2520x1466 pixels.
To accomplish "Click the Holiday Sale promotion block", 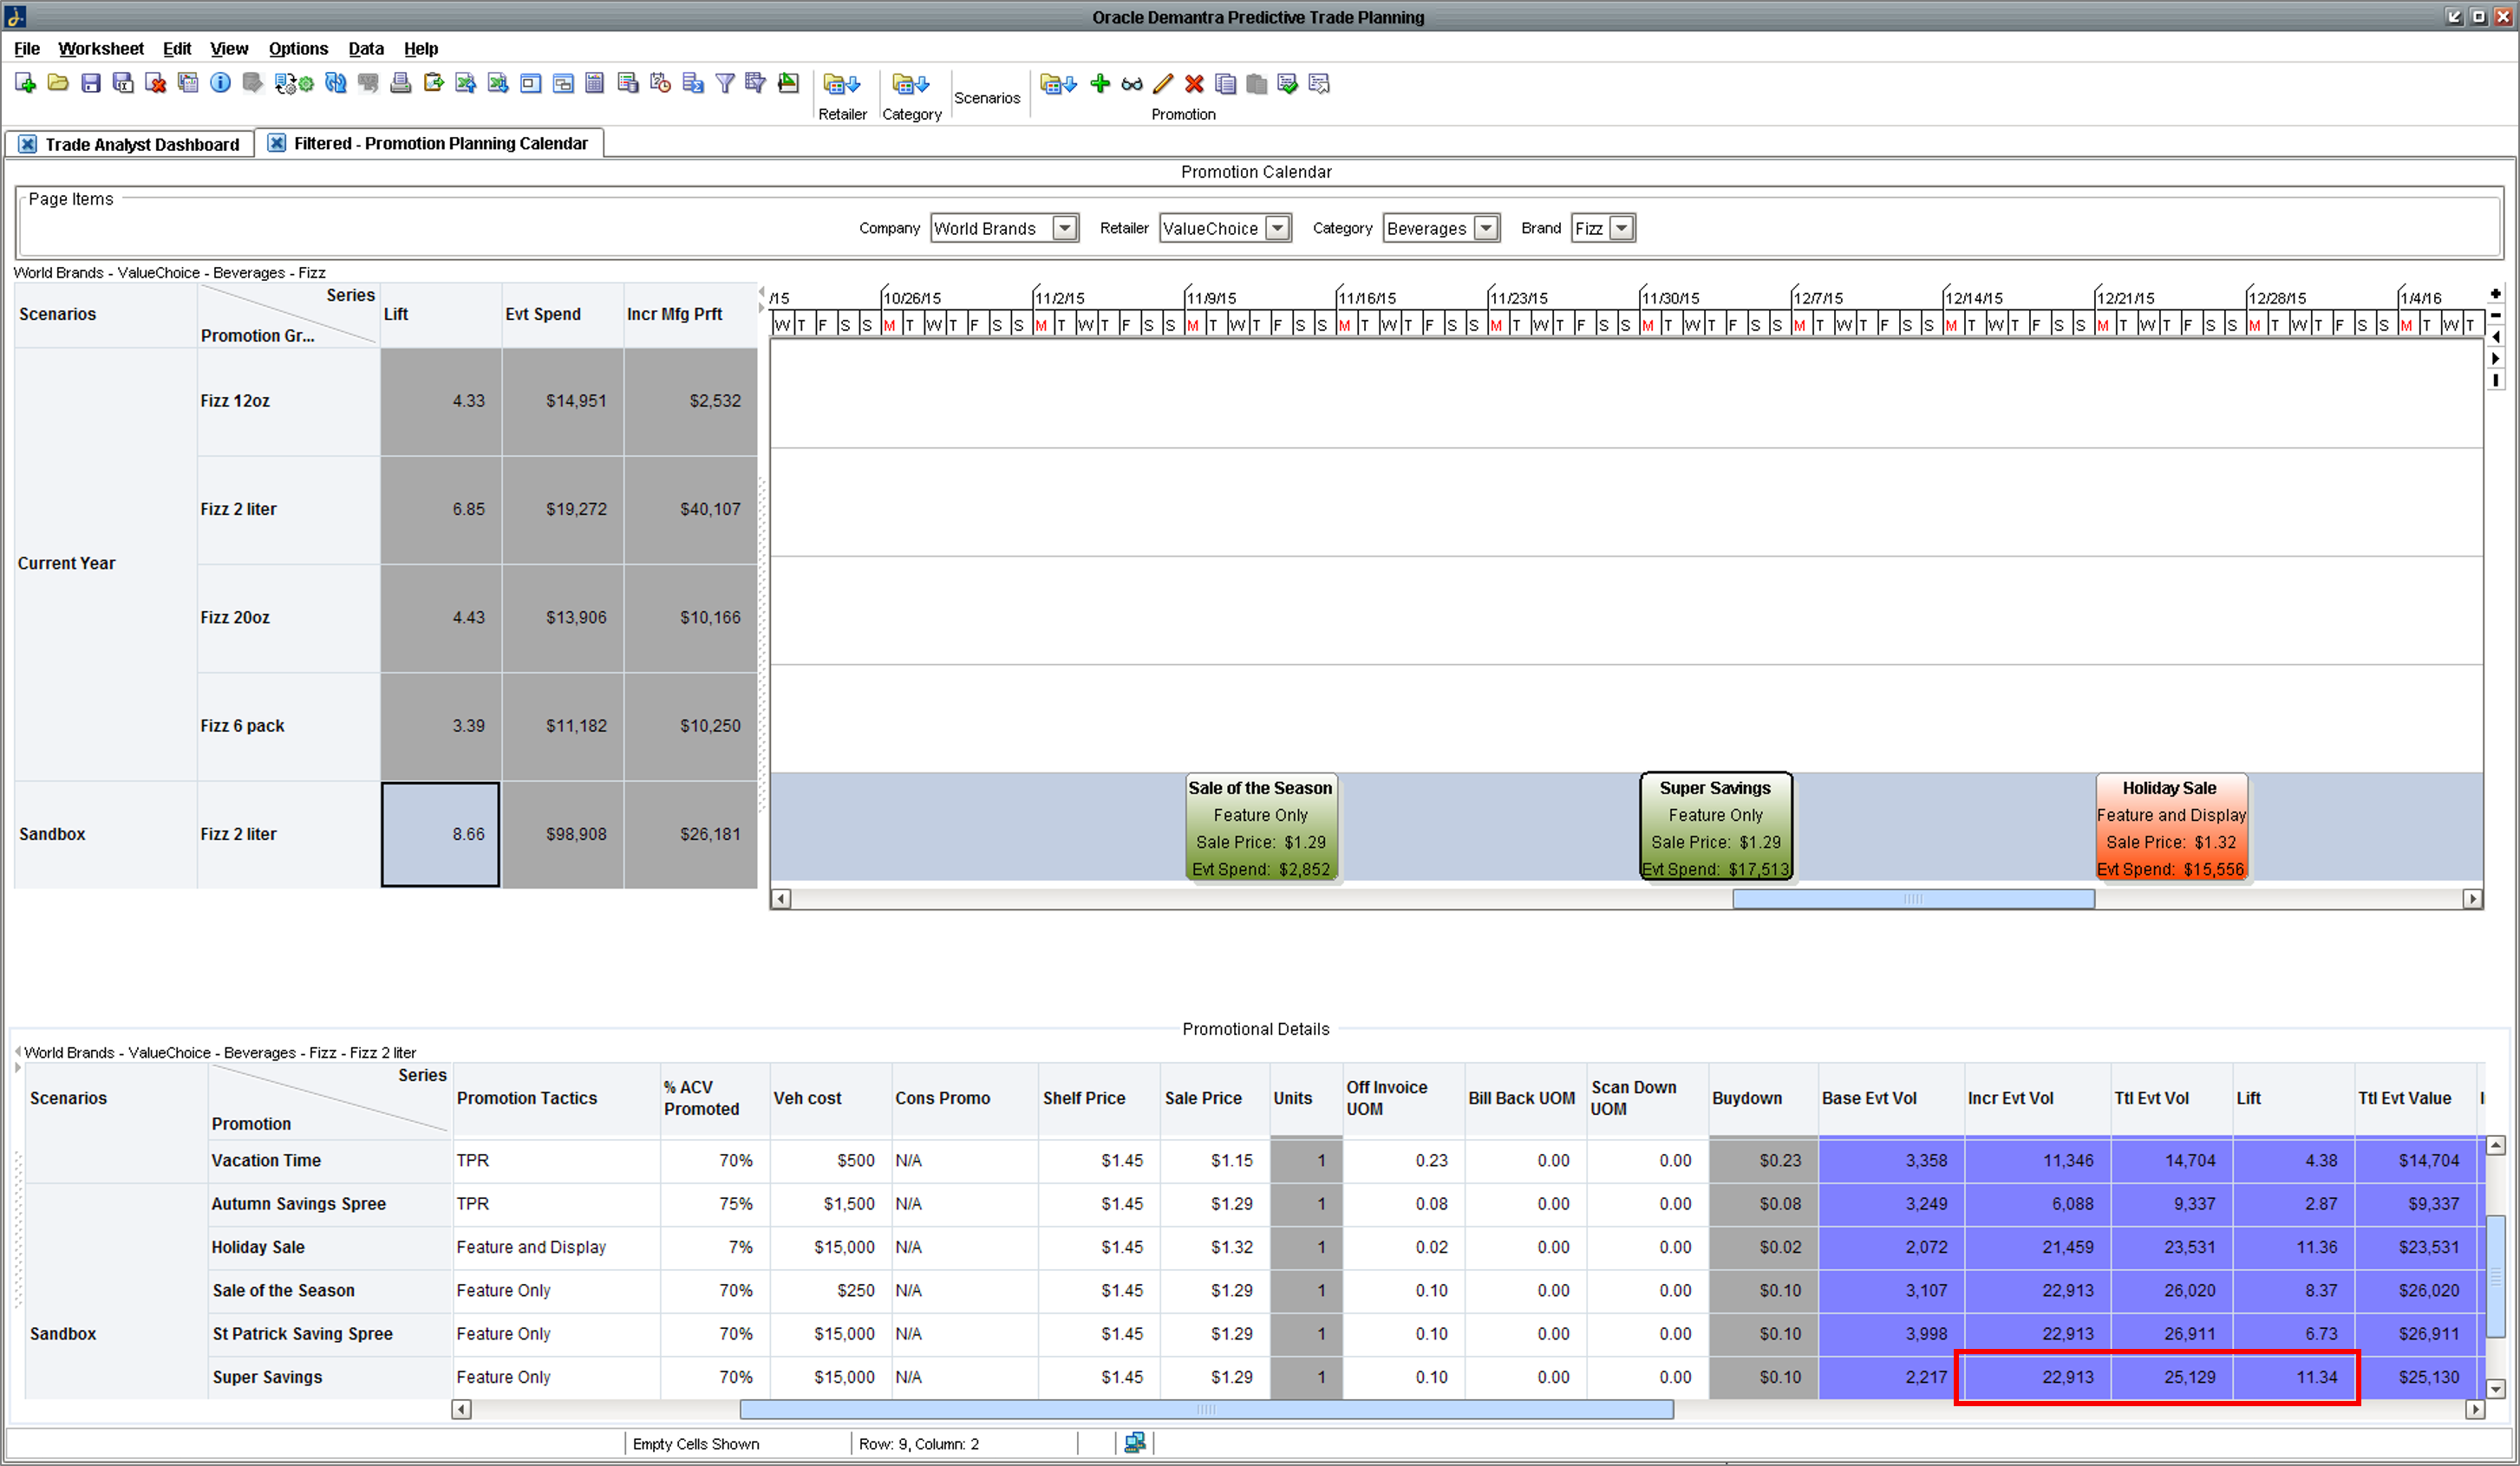I will coord(2170,828).
